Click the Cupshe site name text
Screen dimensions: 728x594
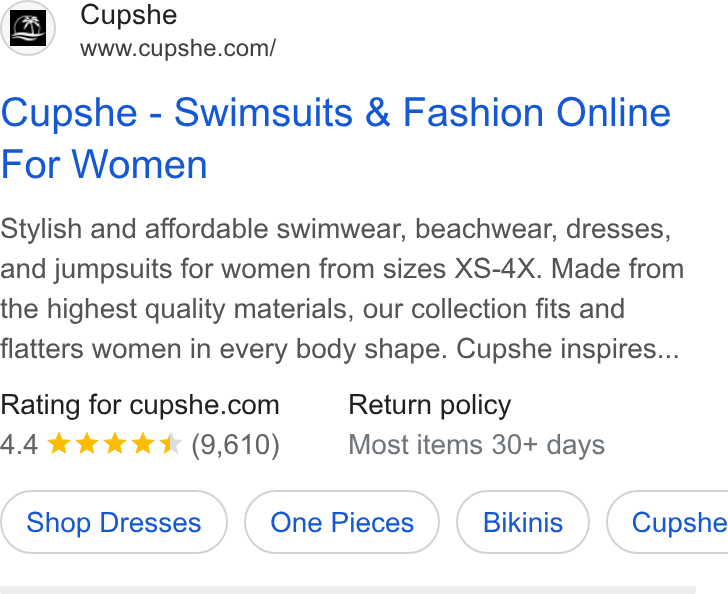129,15
